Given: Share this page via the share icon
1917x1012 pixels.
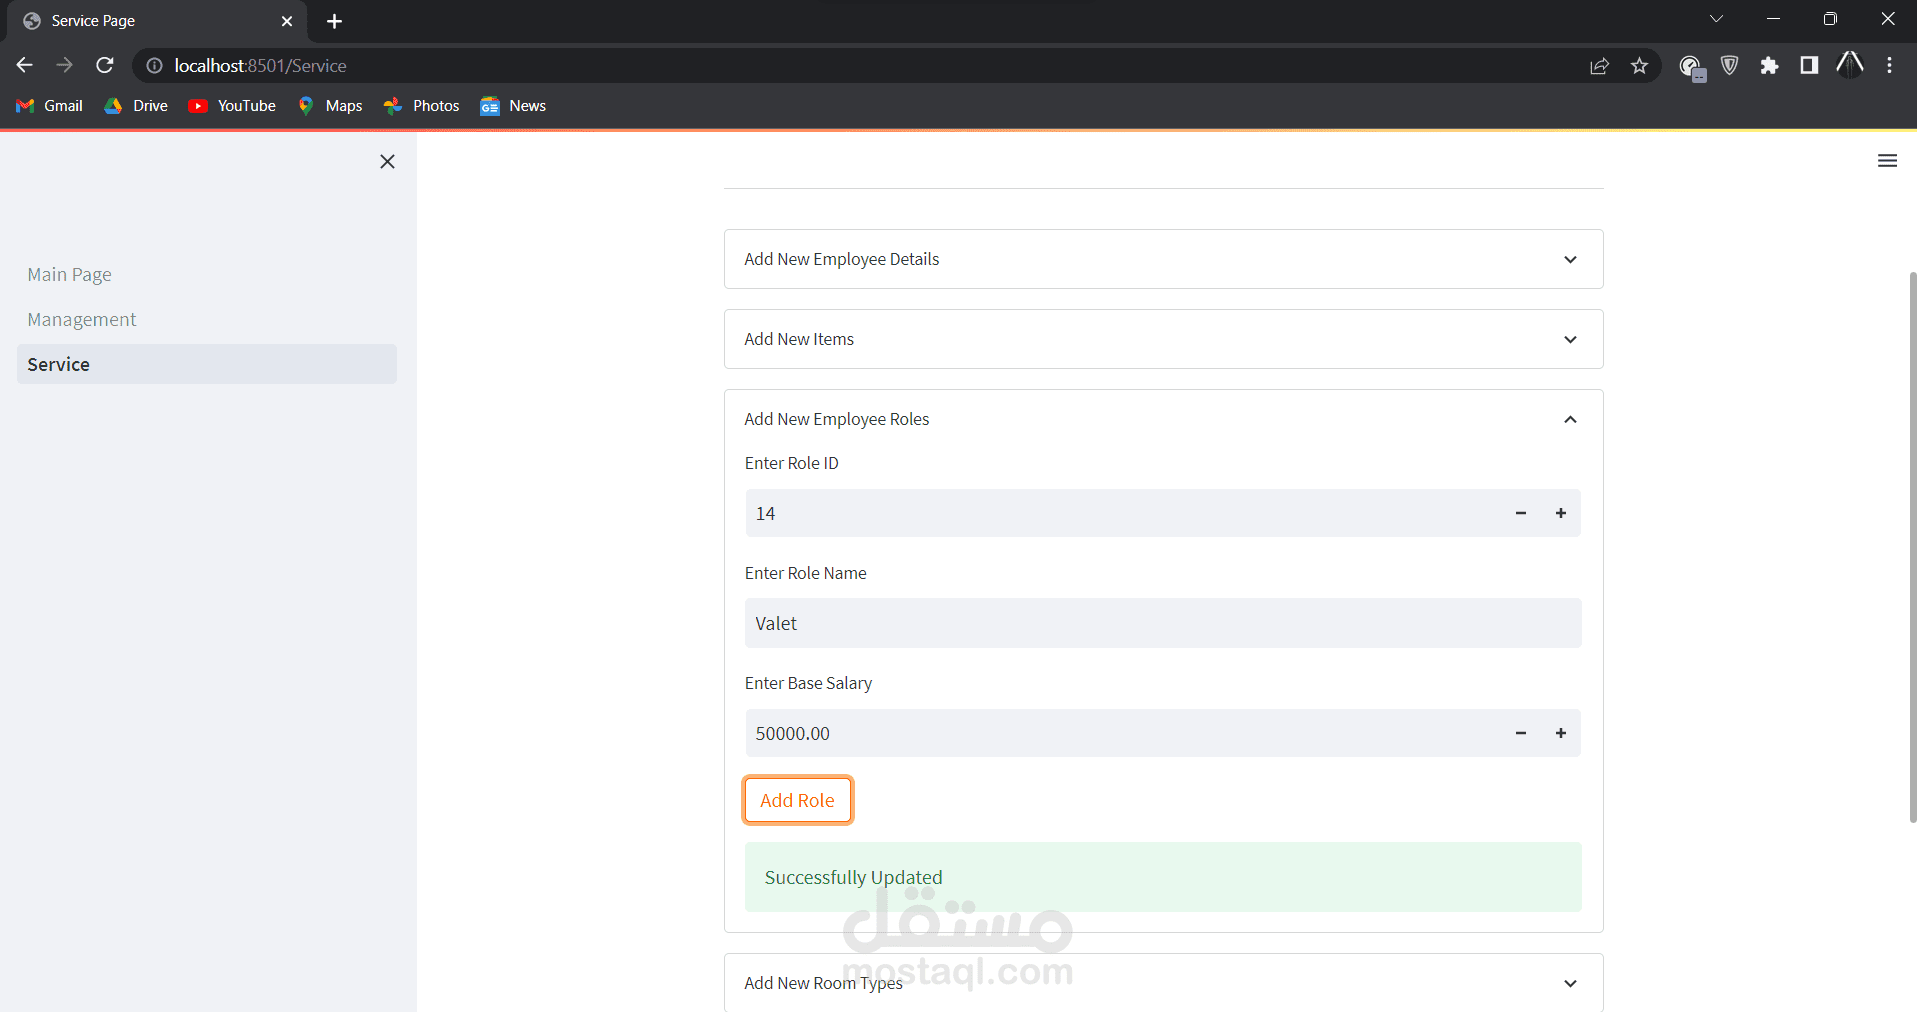Looking at the screenshot, I should point(1599,66).
